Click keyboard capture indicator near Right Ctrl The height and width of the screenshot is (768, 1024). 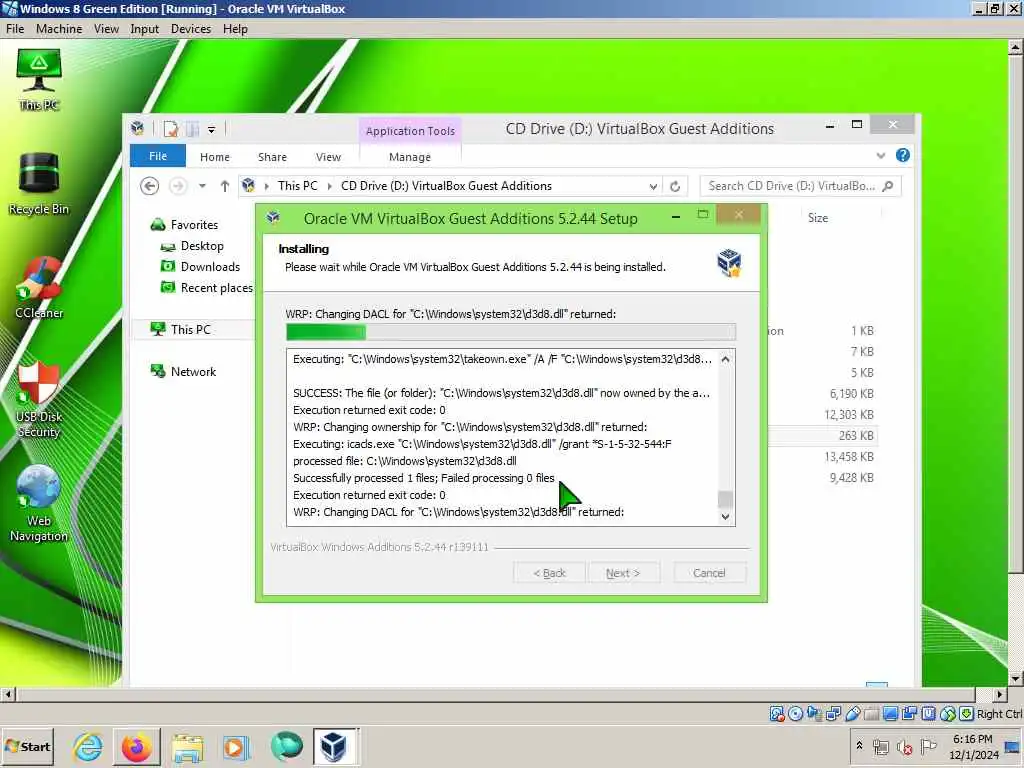(x=967, y=714)
